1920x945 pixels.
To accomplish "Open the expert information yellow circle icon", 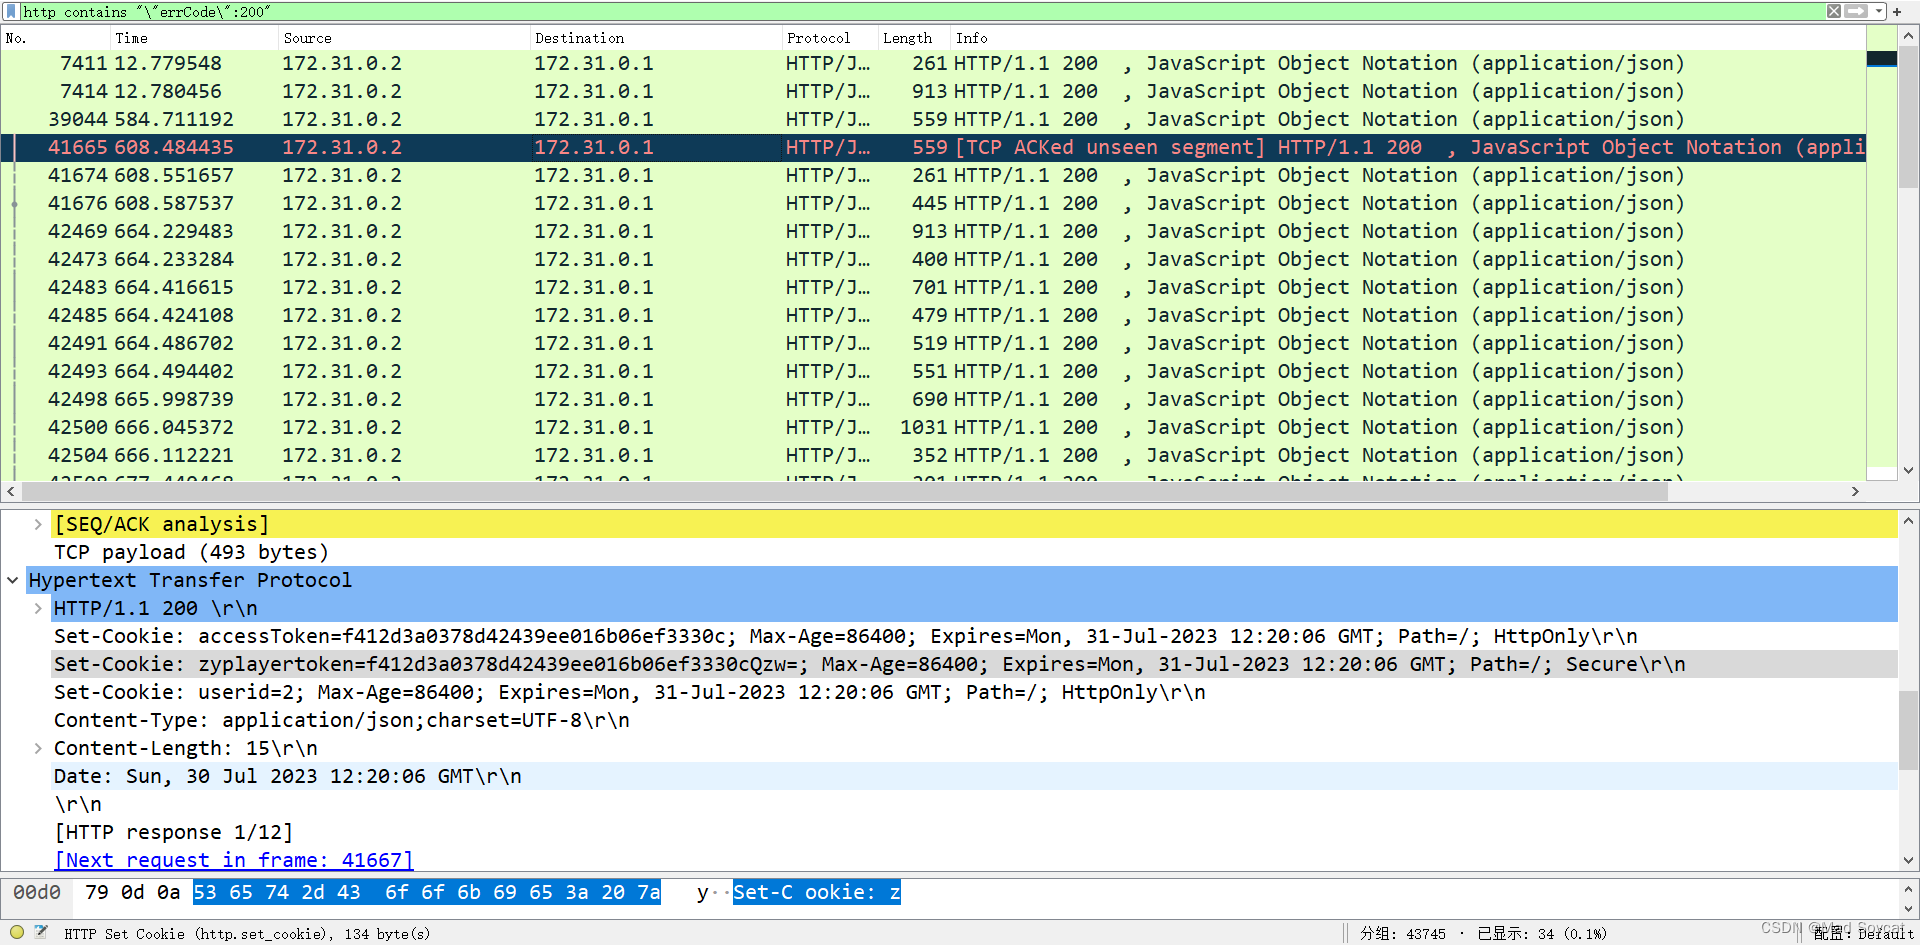I will [x=16, y=932].
